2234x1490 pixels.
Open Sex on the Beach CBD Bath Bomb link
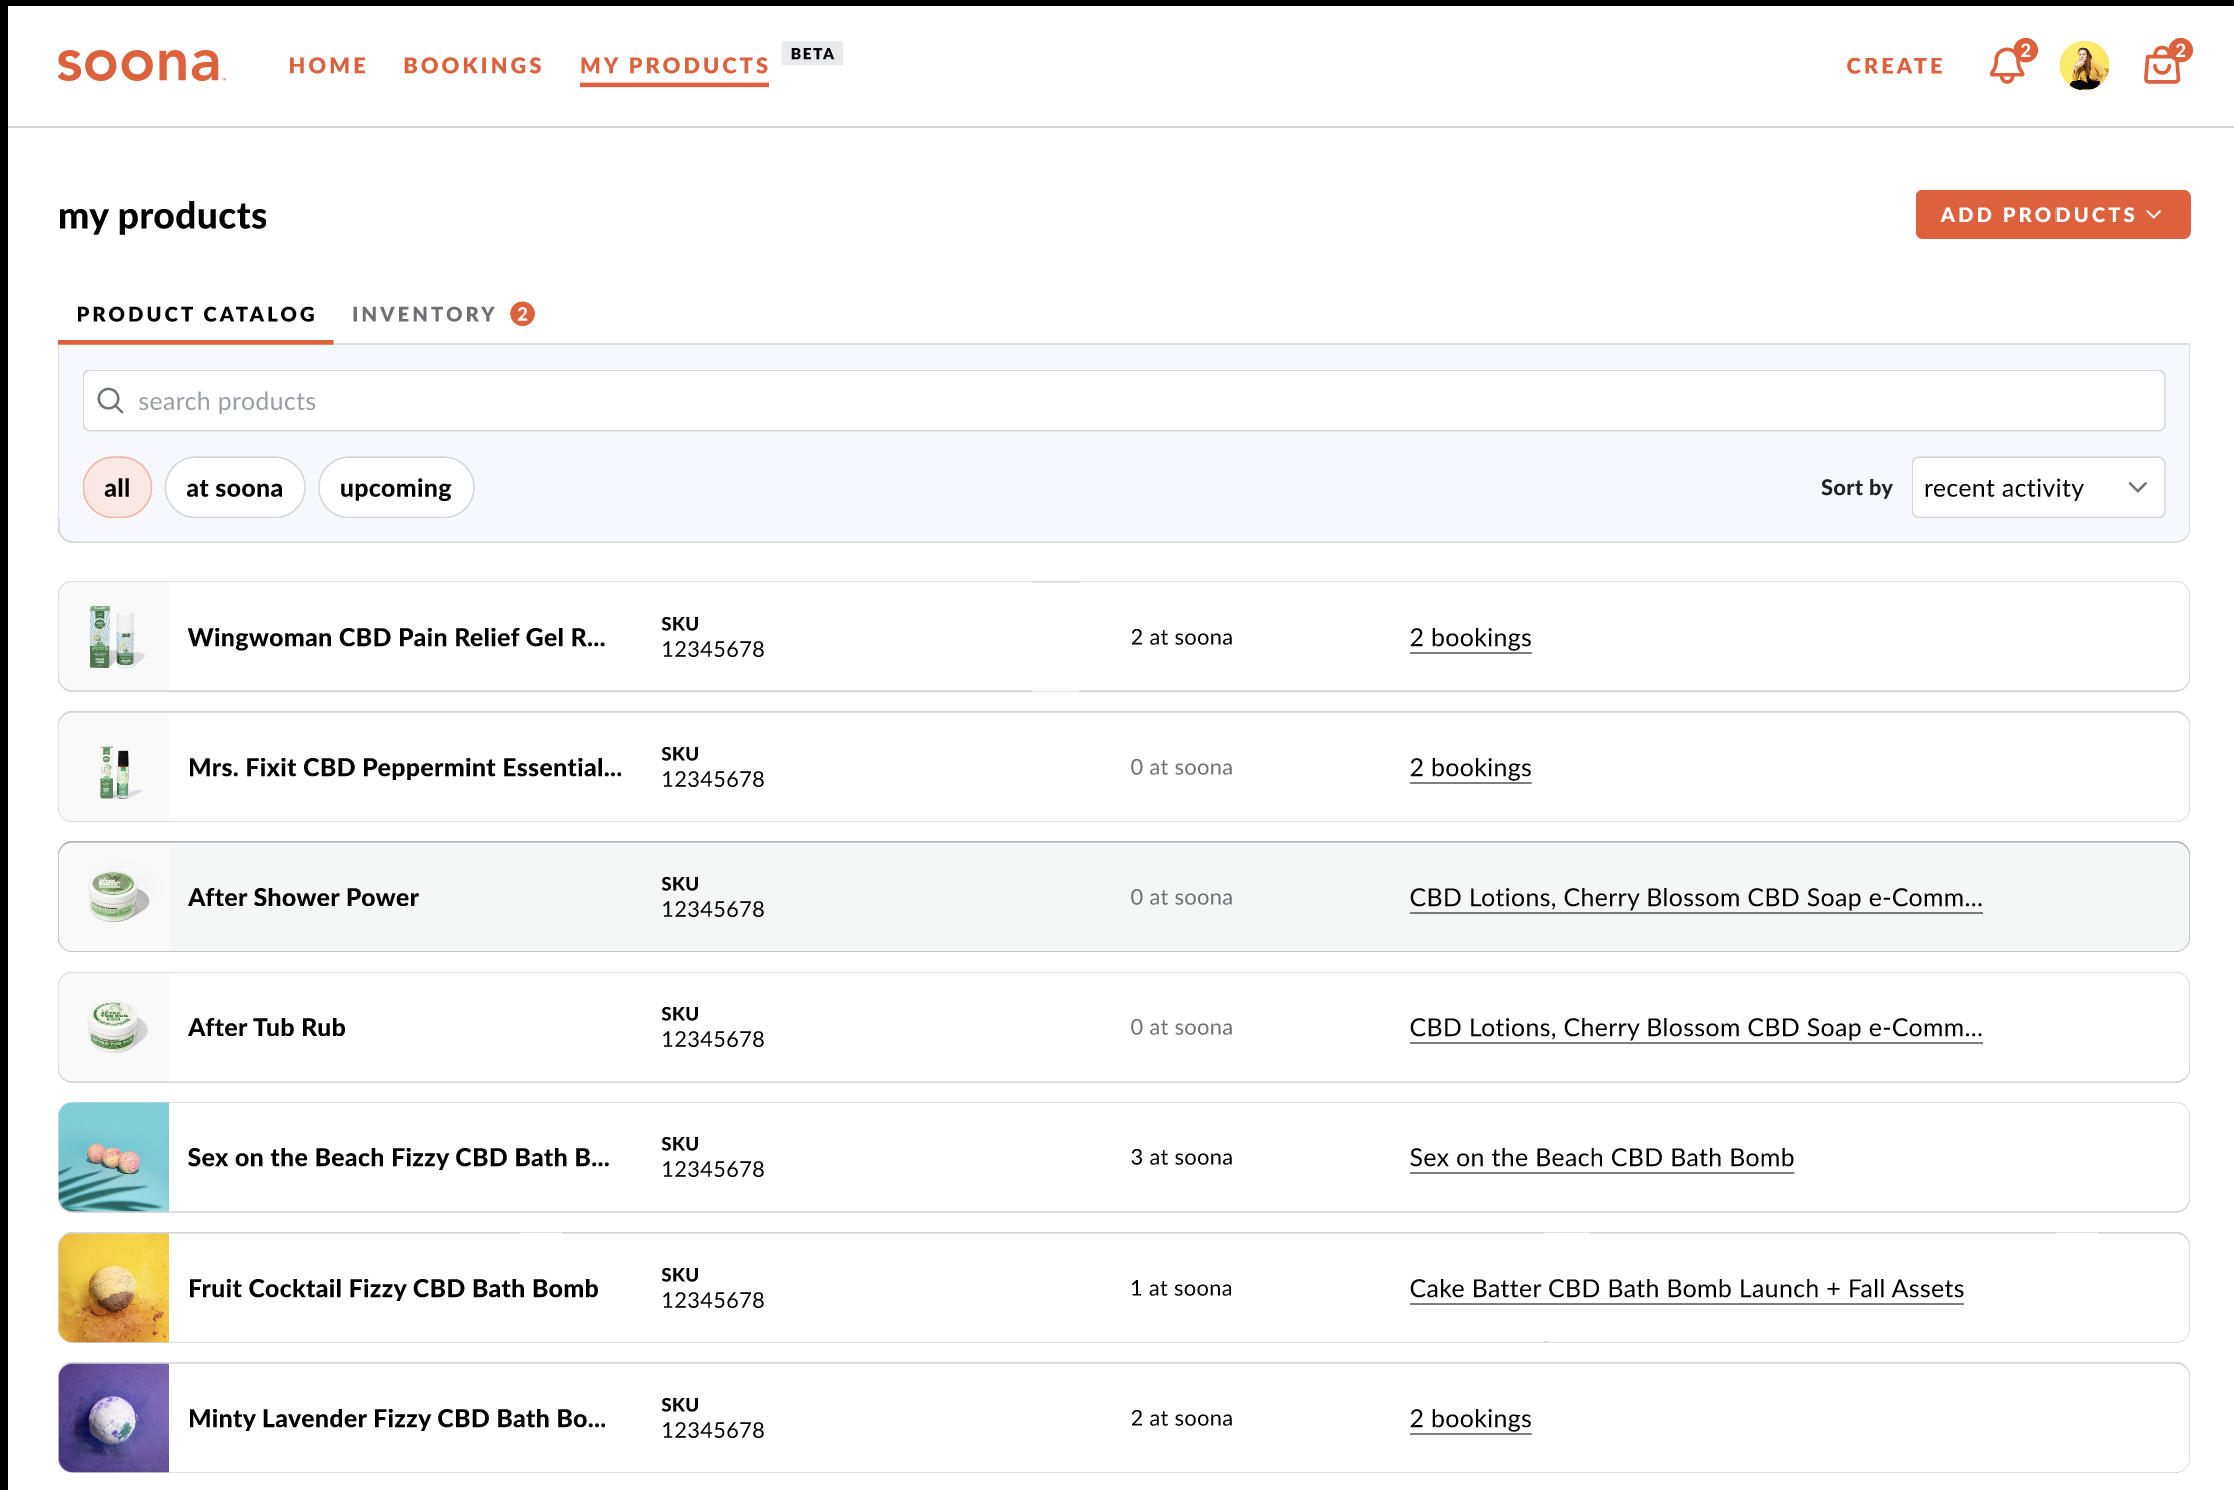(1602, 1158)
